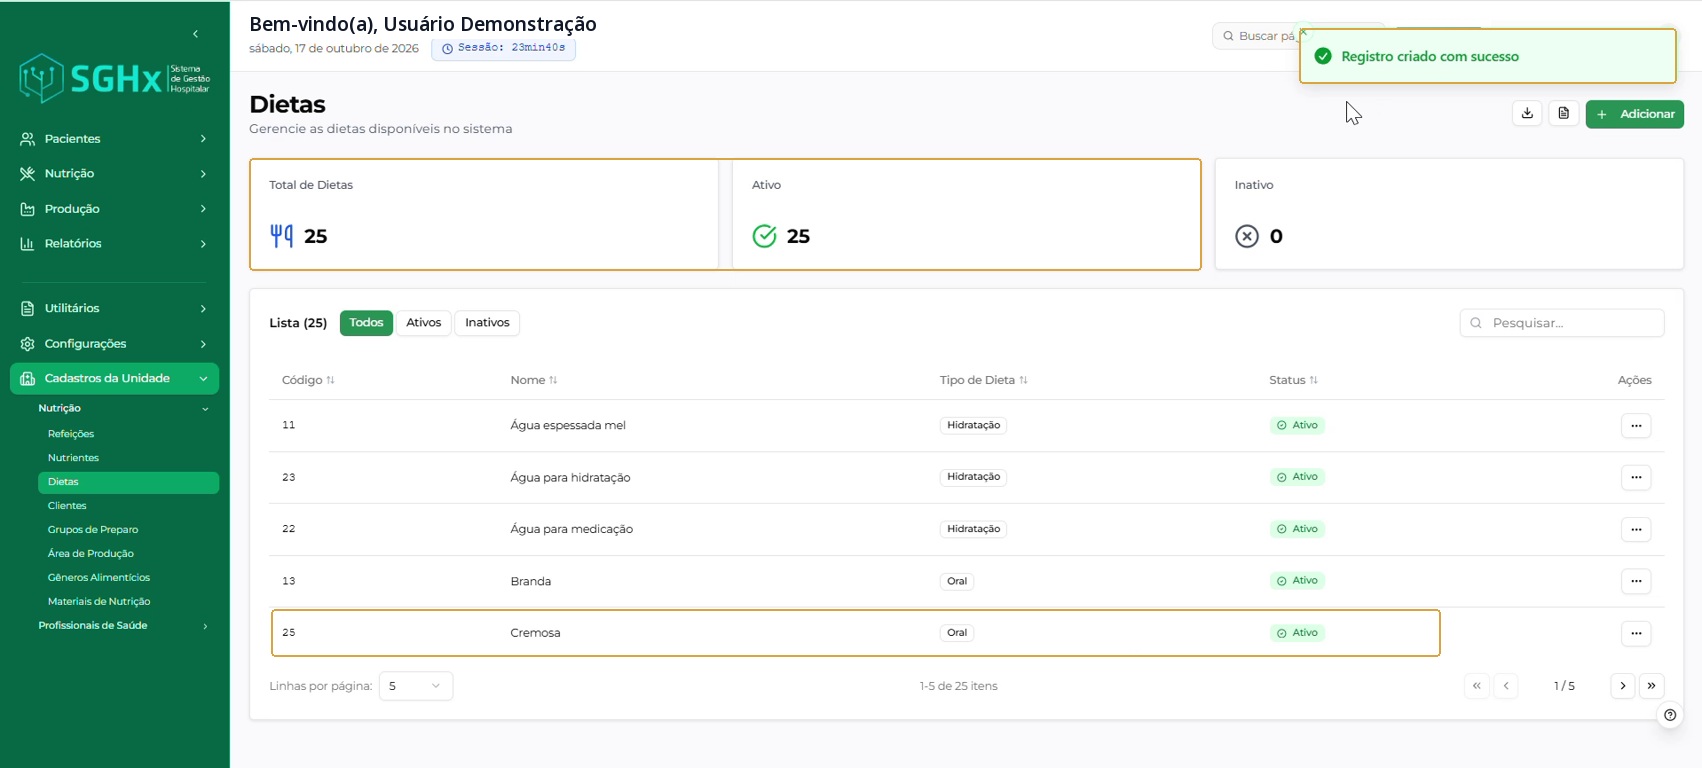Viewport: 1702px width, 768px height.
Task: Expand the Pacientes sidebar menu
Action: (x=114, y=139)
